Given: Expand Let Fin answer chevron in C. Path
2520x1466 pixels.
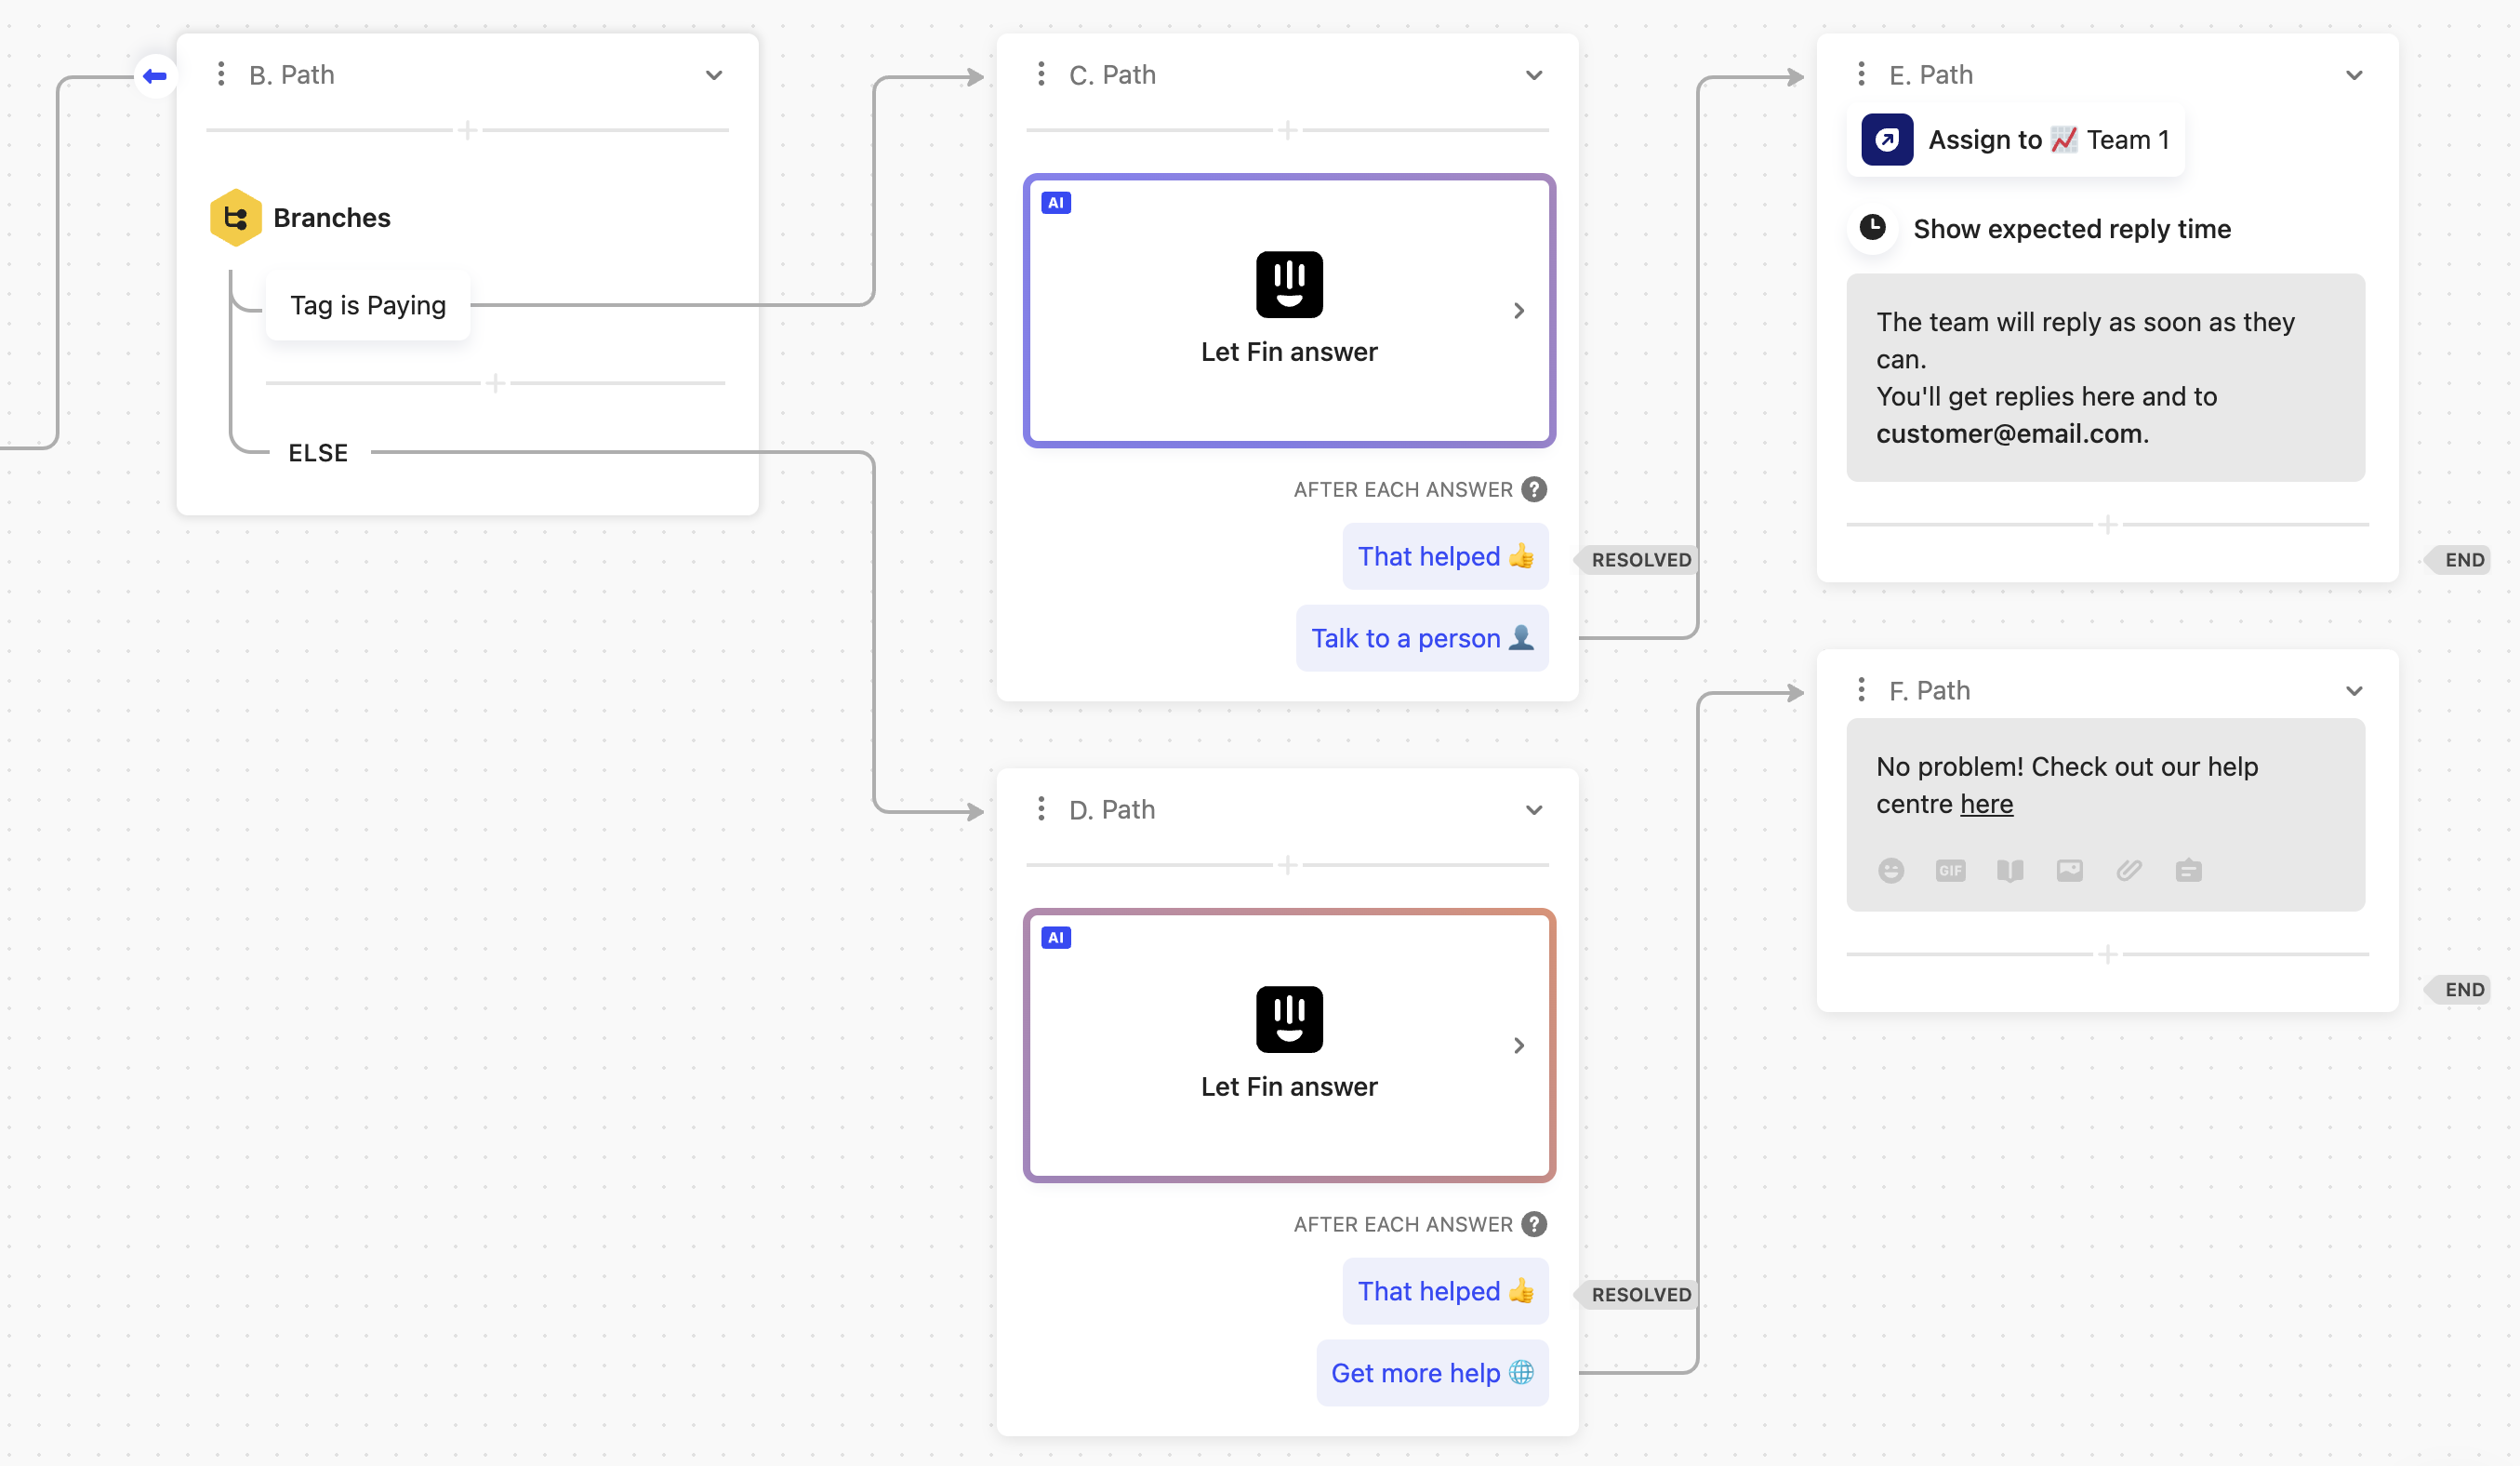Looking at the screenshot, I should pos(1519,311).
